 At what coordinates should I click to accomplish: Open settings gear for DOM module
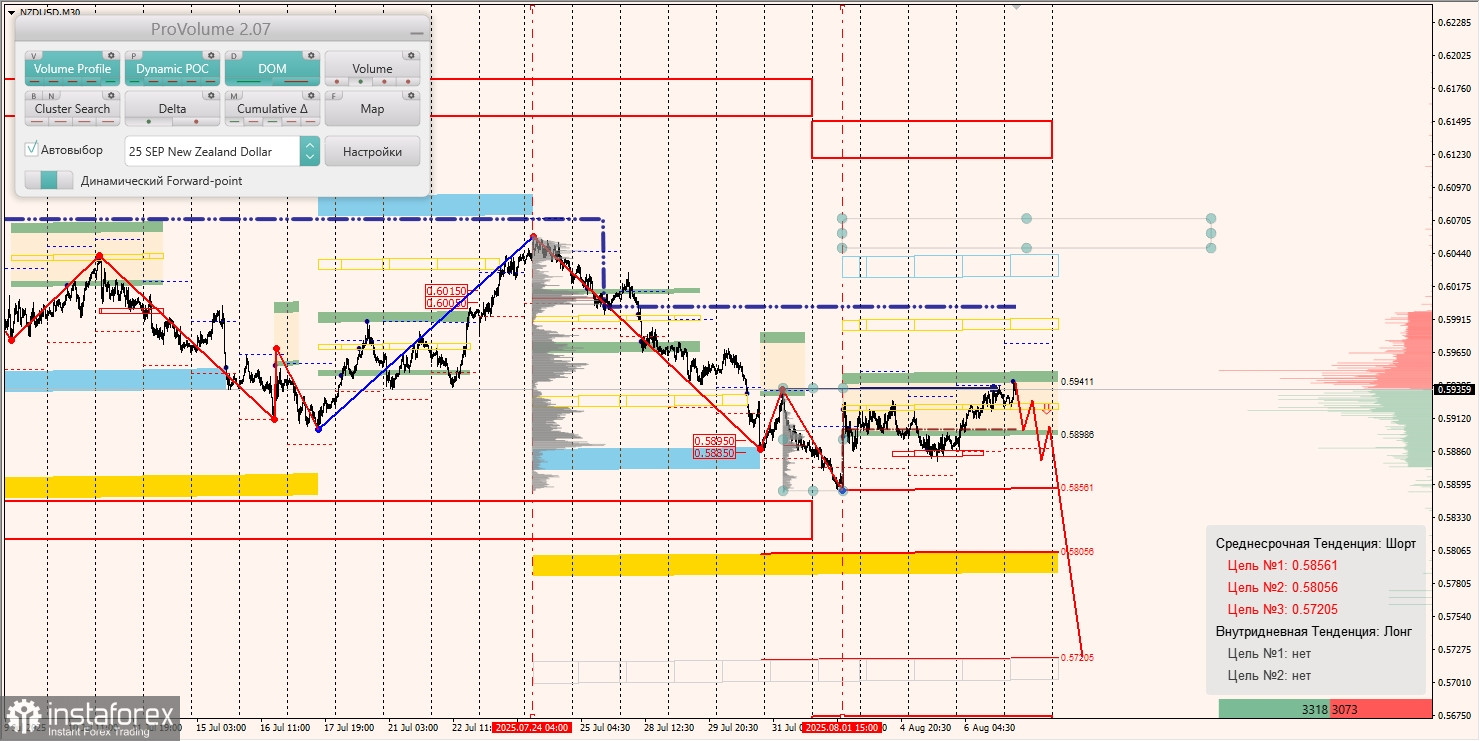pyautogui.click(x=311, y=56)
